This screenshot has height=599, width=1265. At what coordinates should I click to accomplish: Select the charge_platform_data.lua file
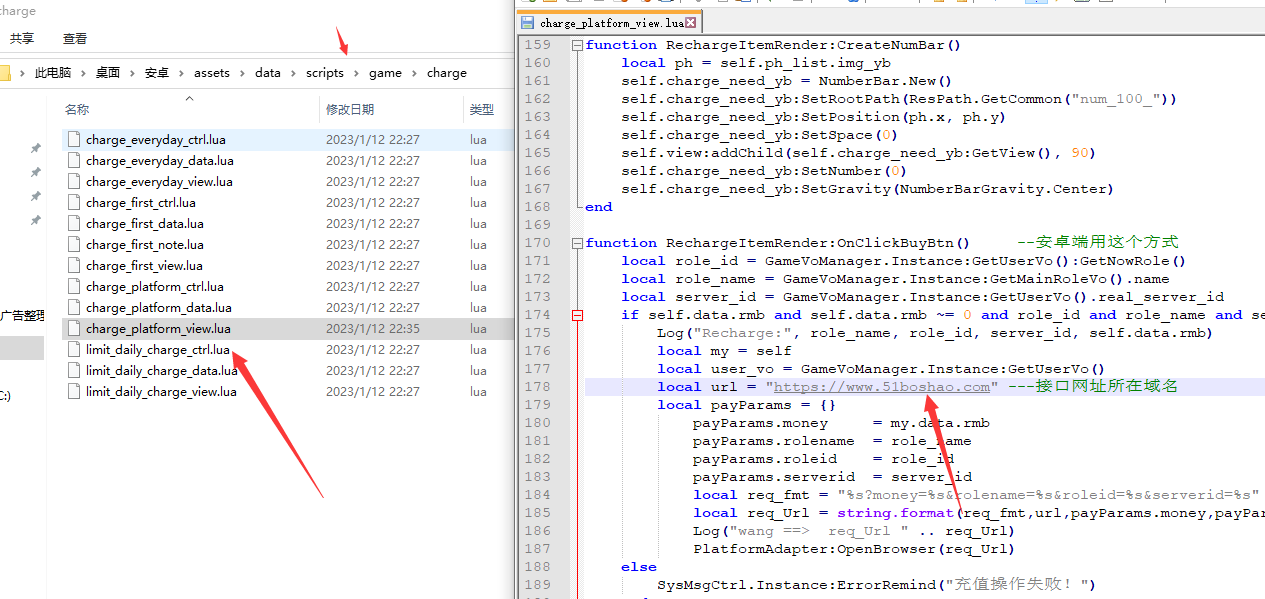tap(158, 308)
